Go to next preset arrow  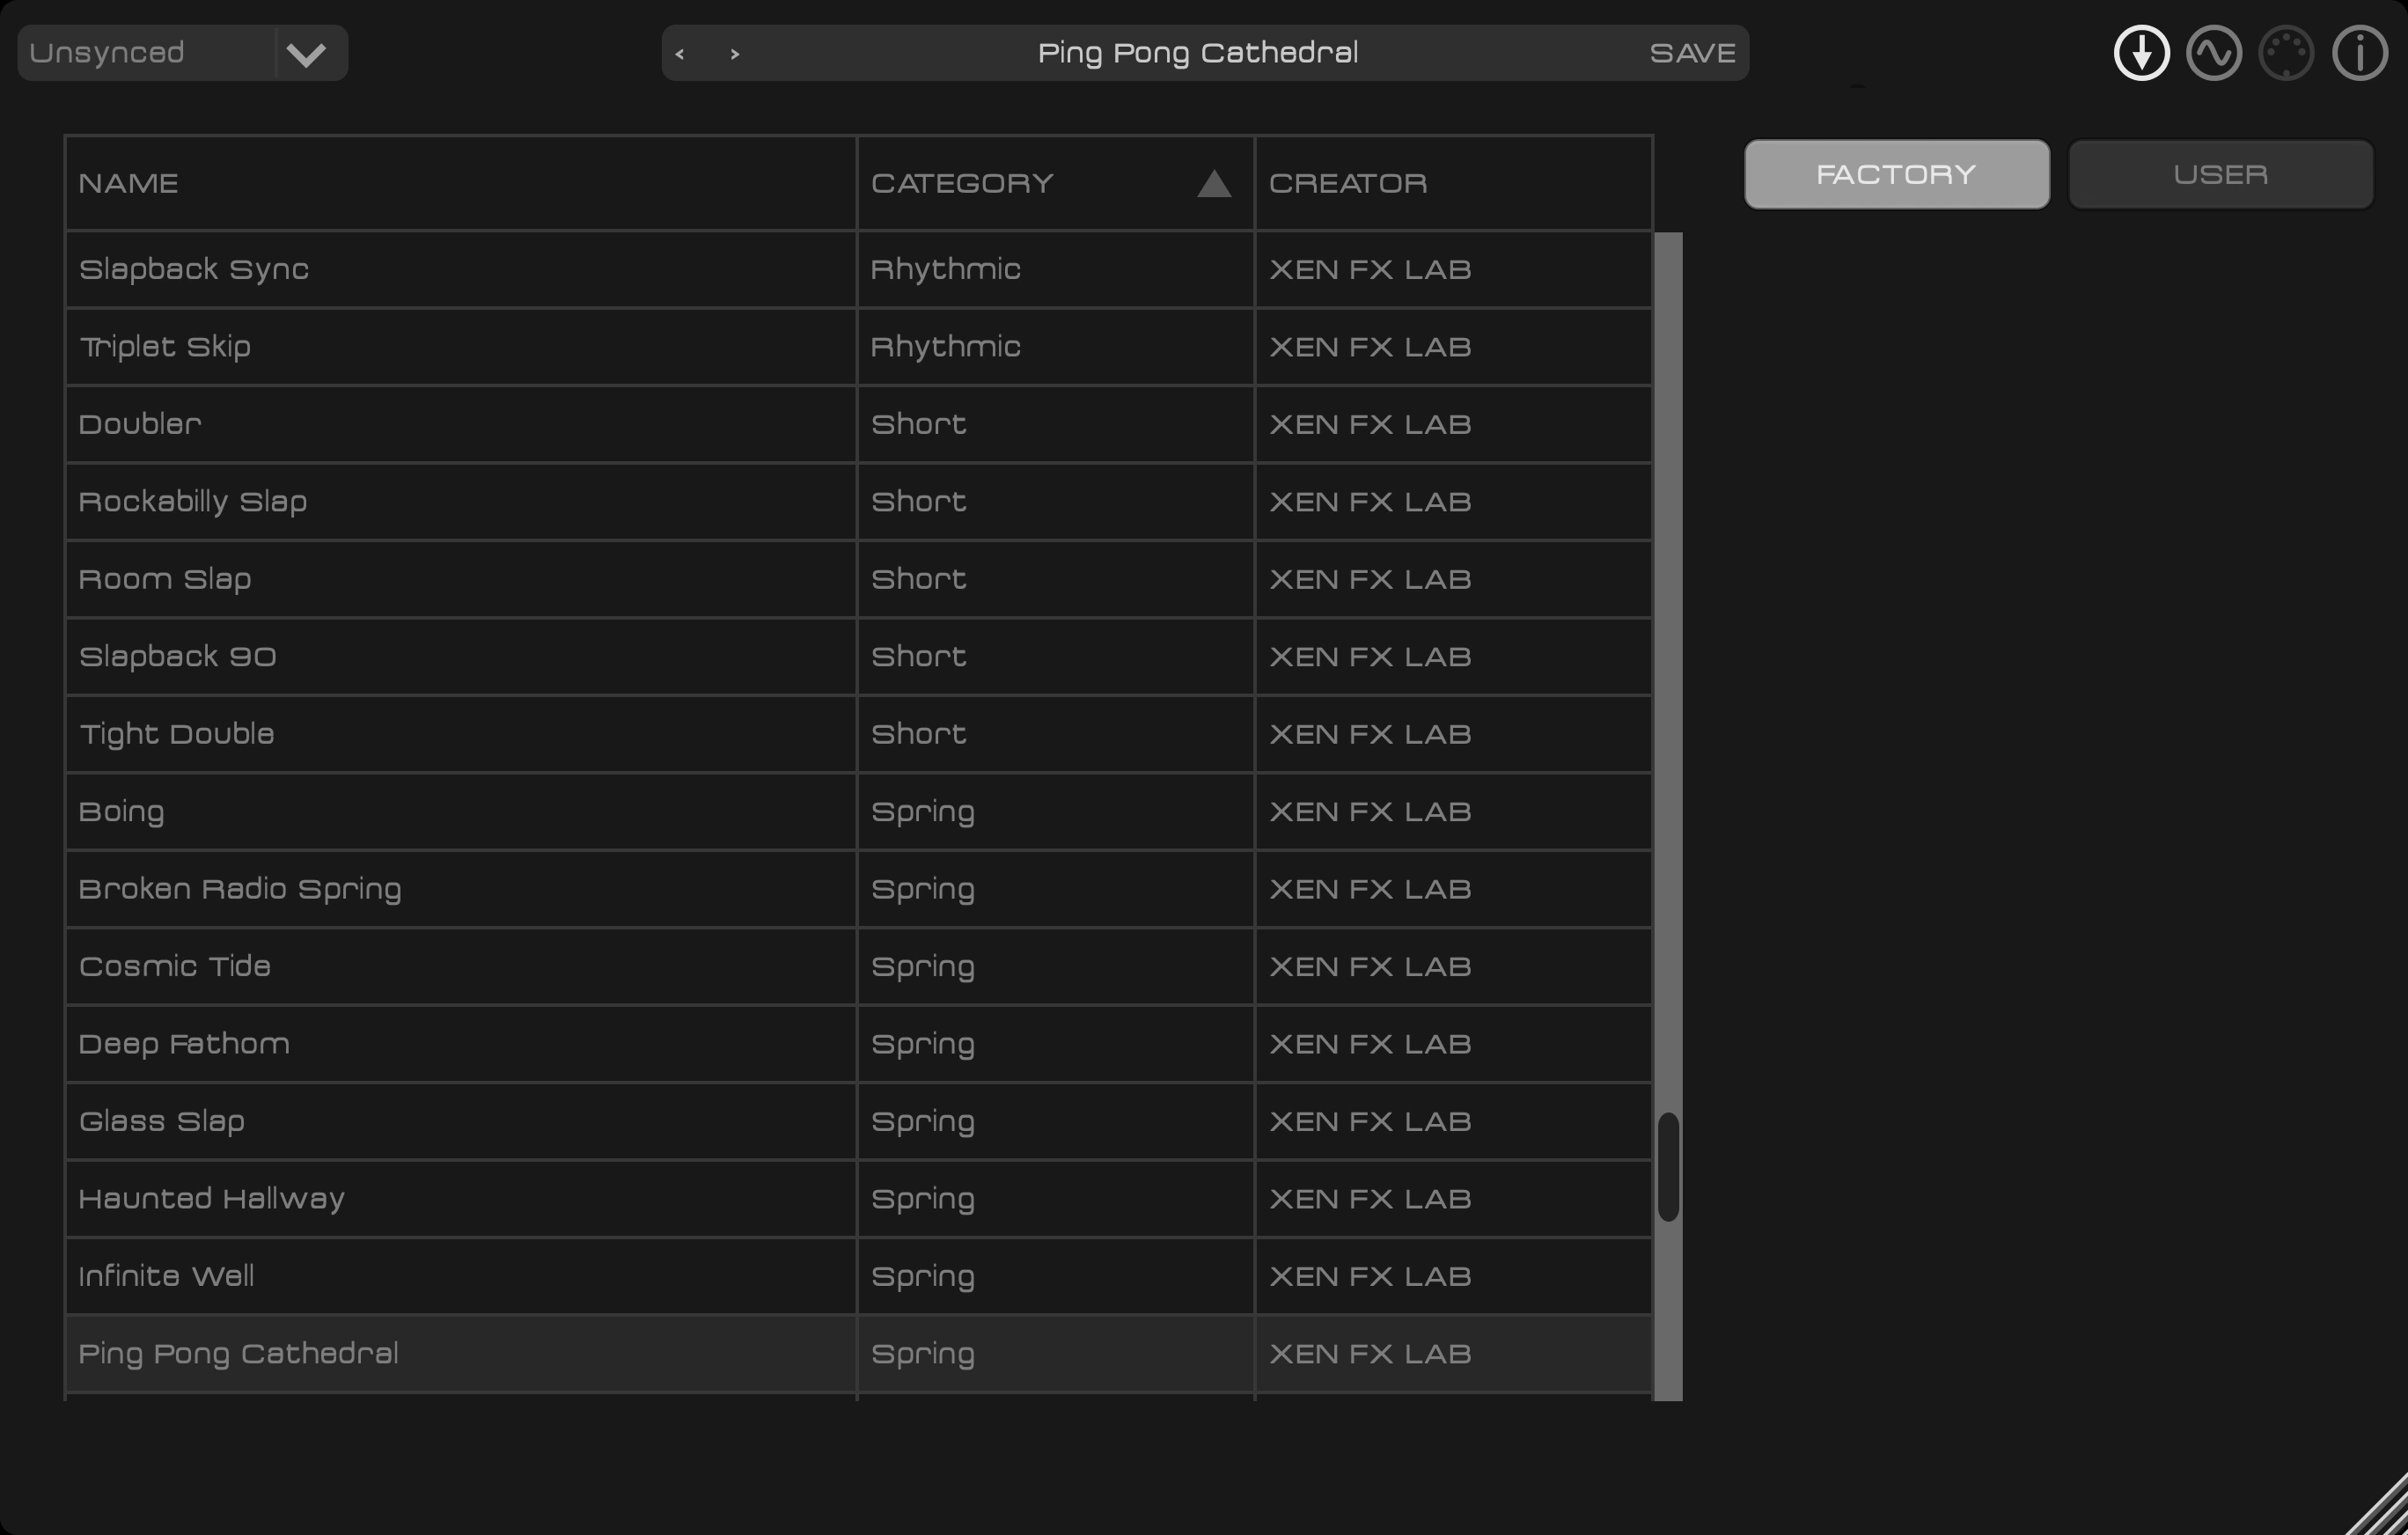(735, 54)
